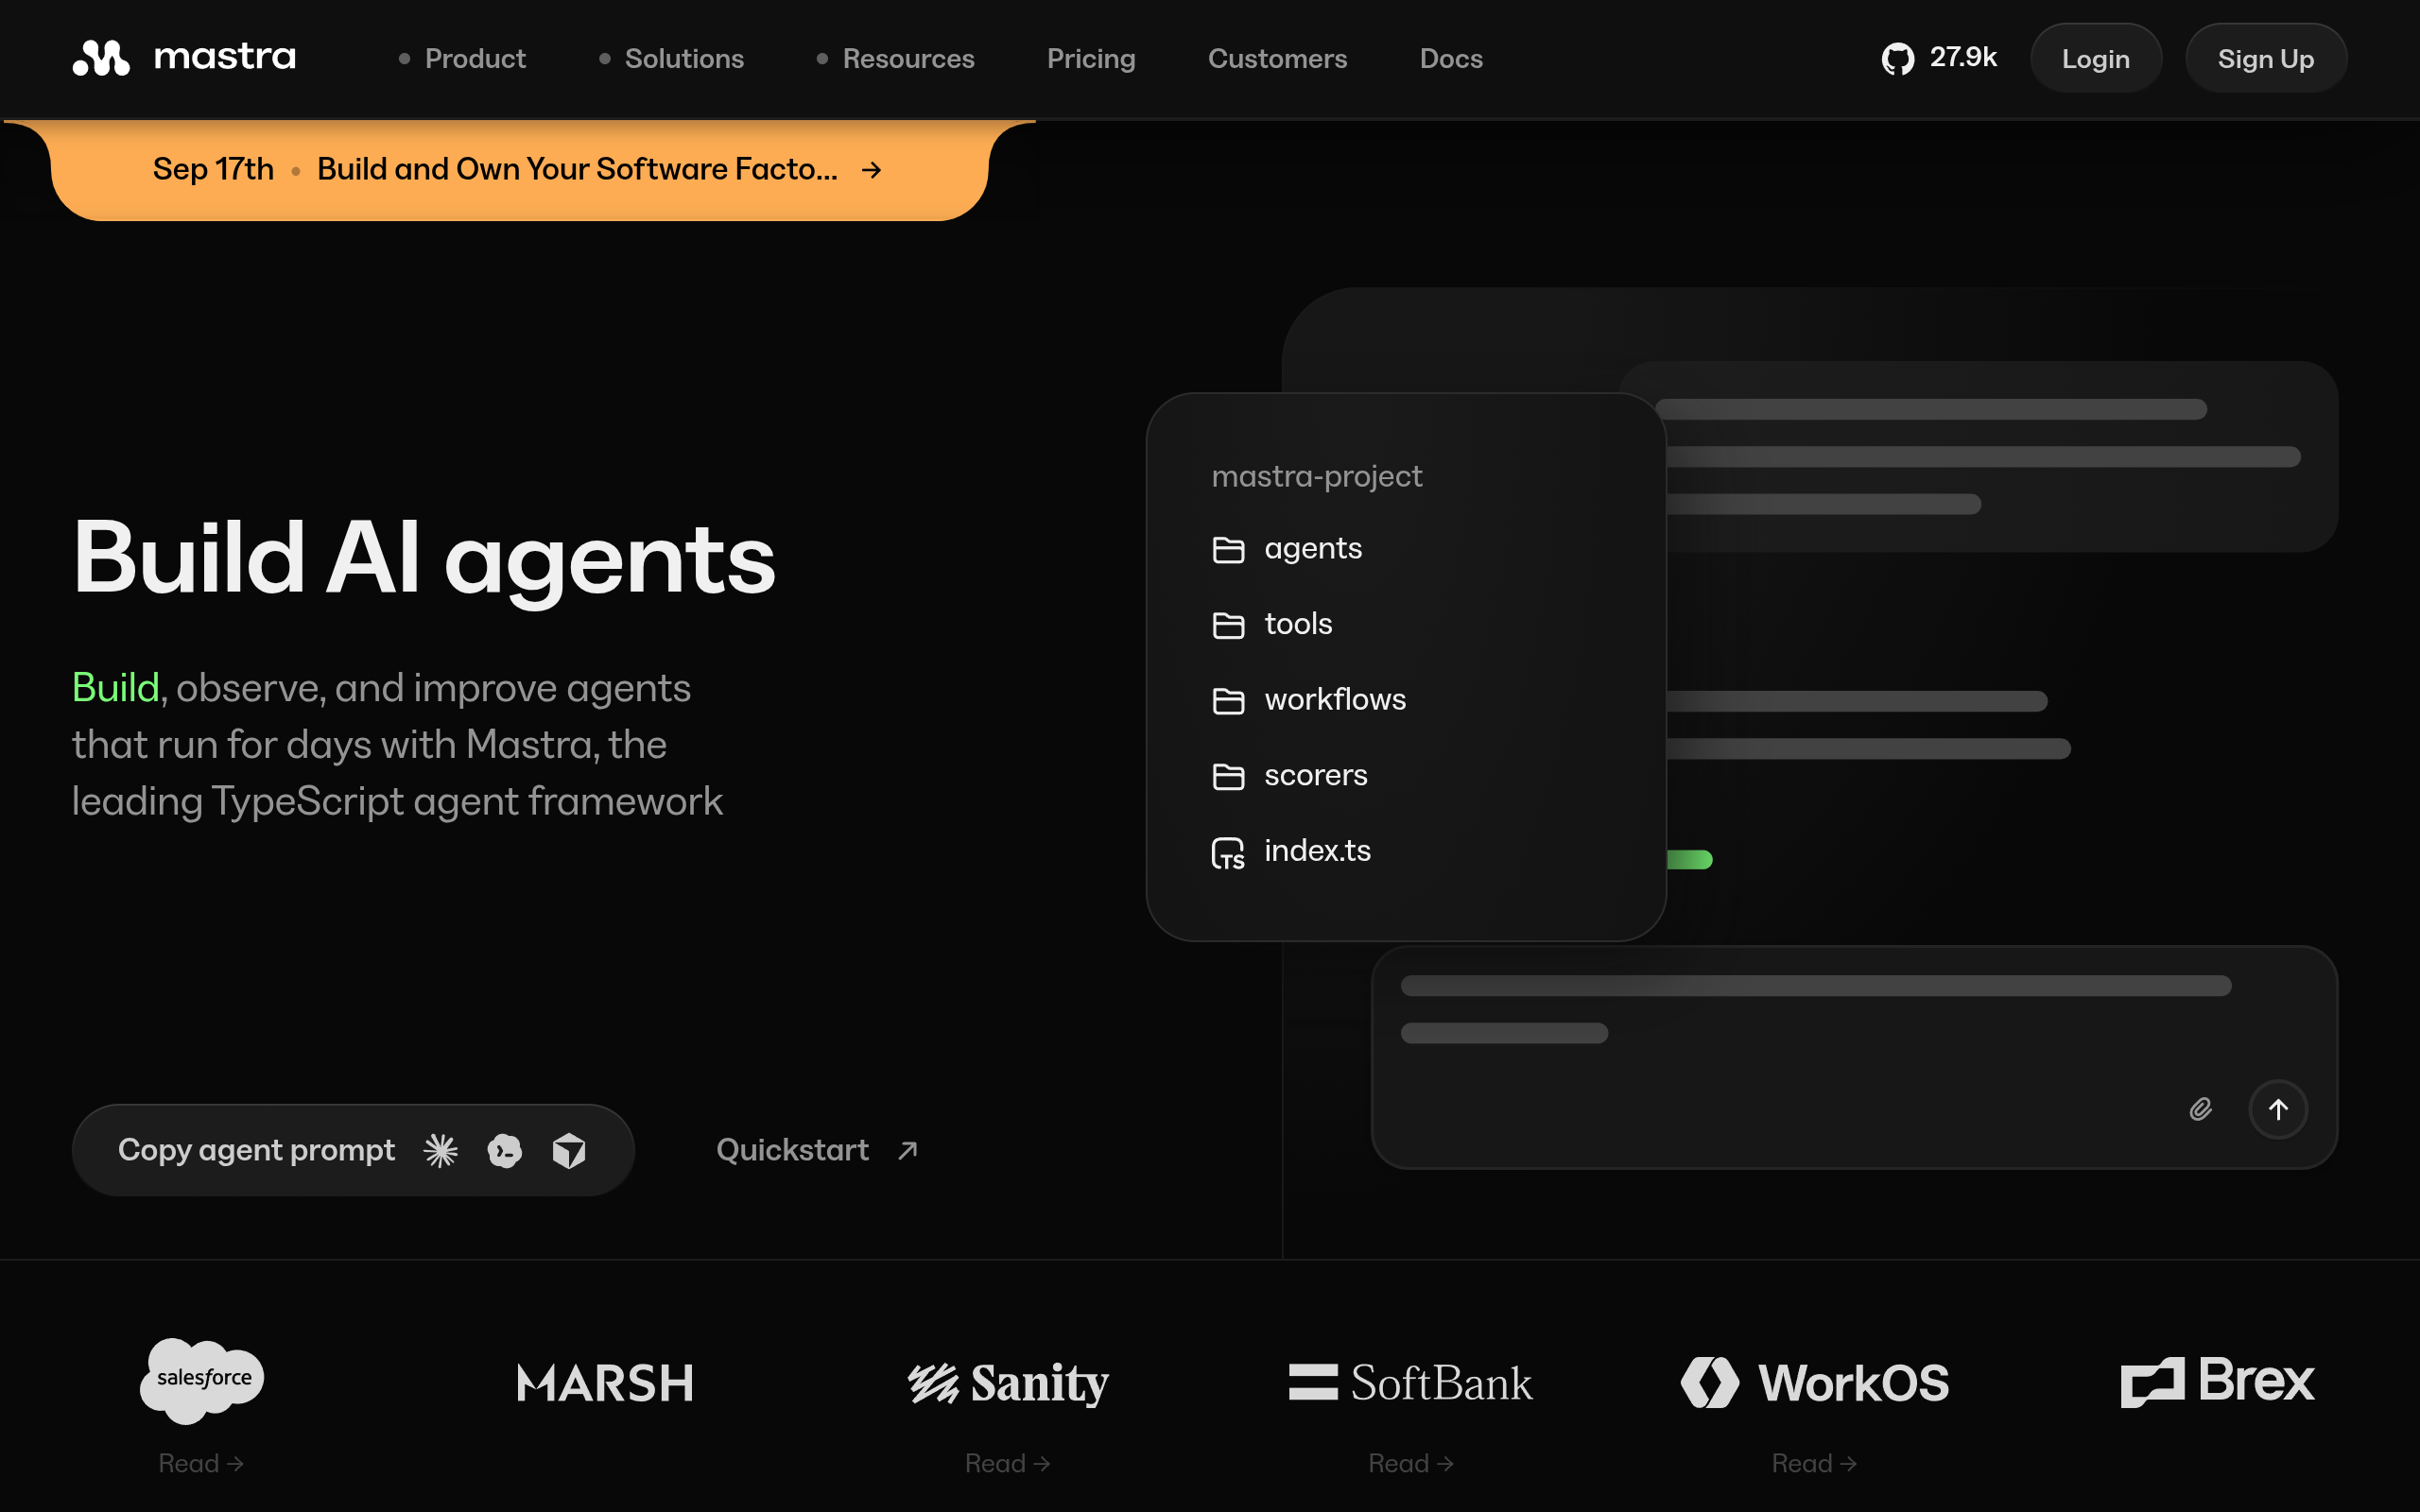Click the agents folder icon
Screen dimensions: 2420x1512
click(x=1228, y=550)
